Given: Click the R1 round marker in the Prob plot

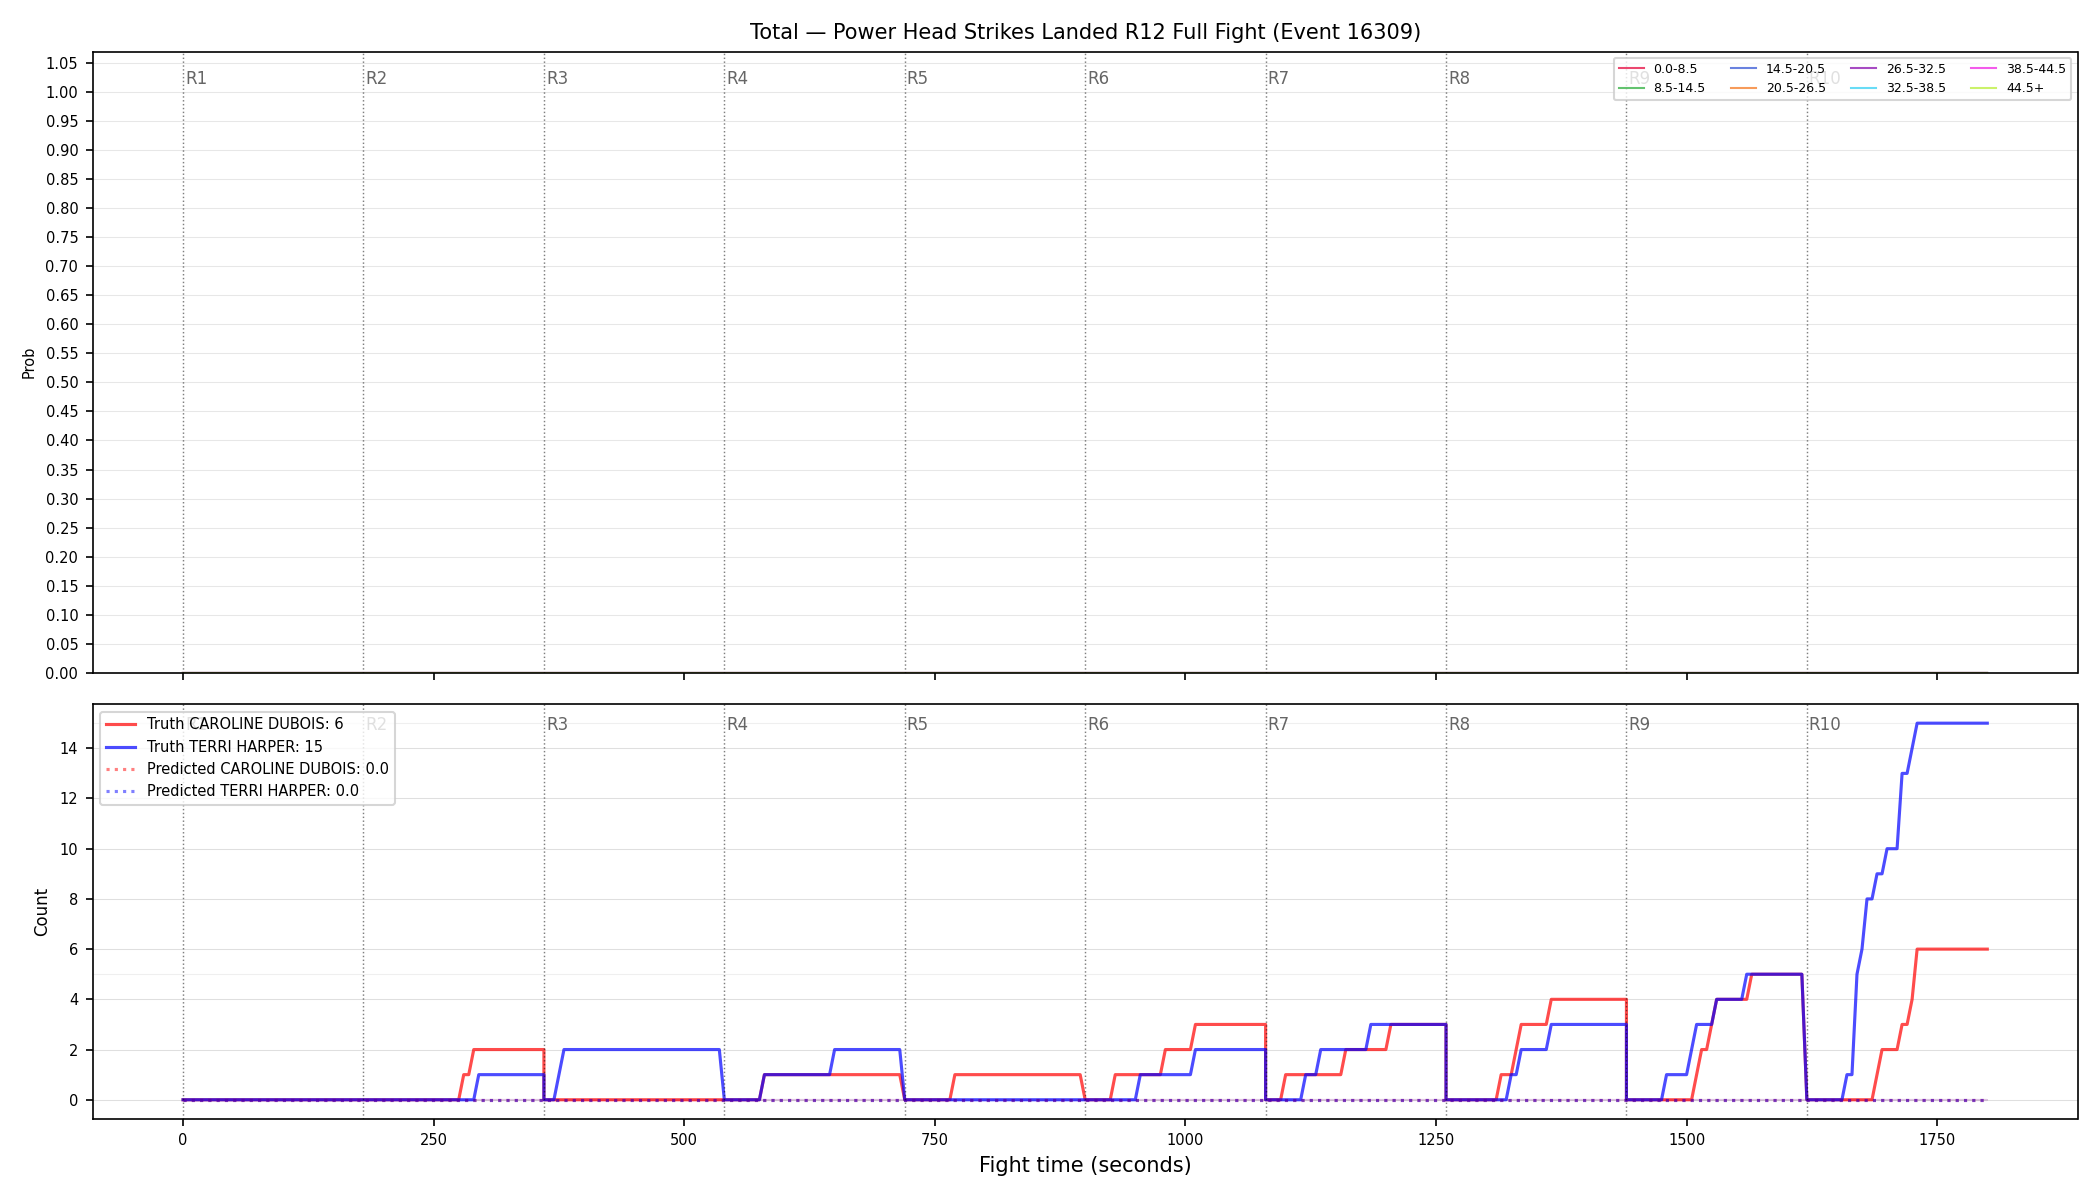Looking at the screenshot, I should [x=196, y=78].
